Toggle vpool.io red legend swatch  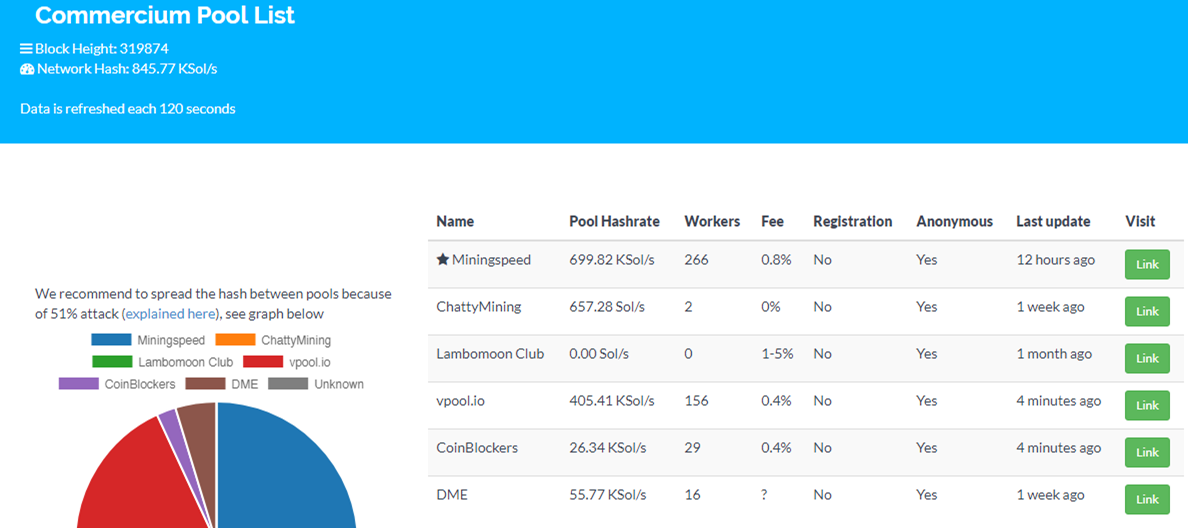[x=262, y=362]
